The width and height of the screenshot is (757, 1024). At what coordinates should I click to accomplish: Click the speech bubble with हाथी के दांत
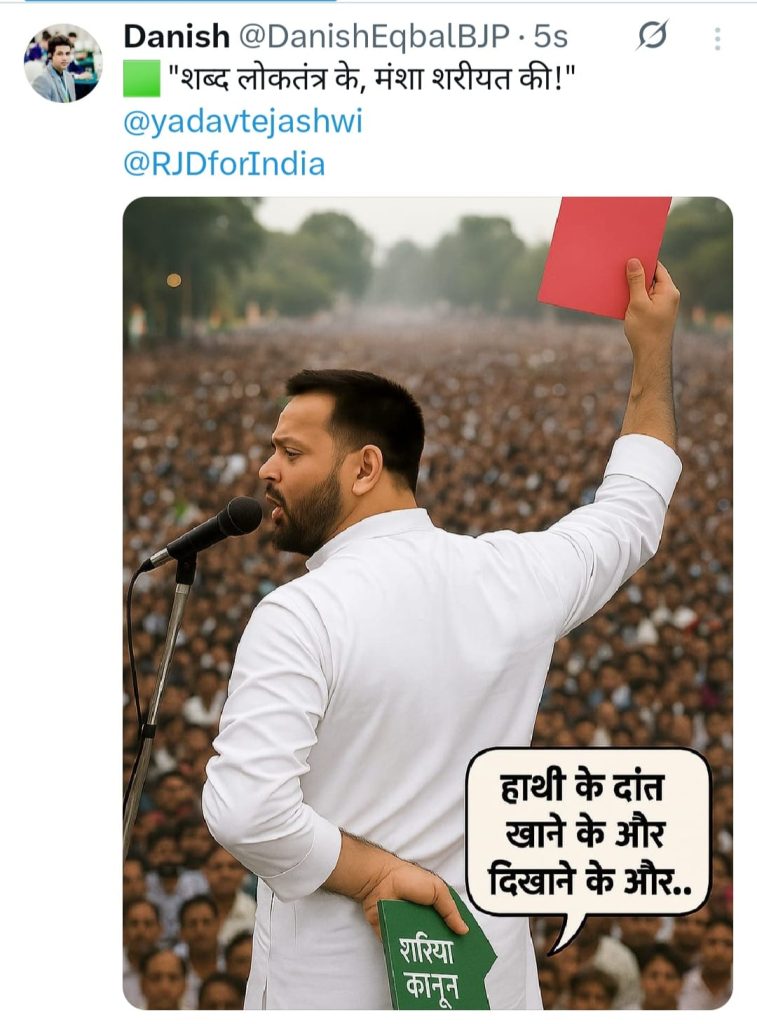(588, 833)
